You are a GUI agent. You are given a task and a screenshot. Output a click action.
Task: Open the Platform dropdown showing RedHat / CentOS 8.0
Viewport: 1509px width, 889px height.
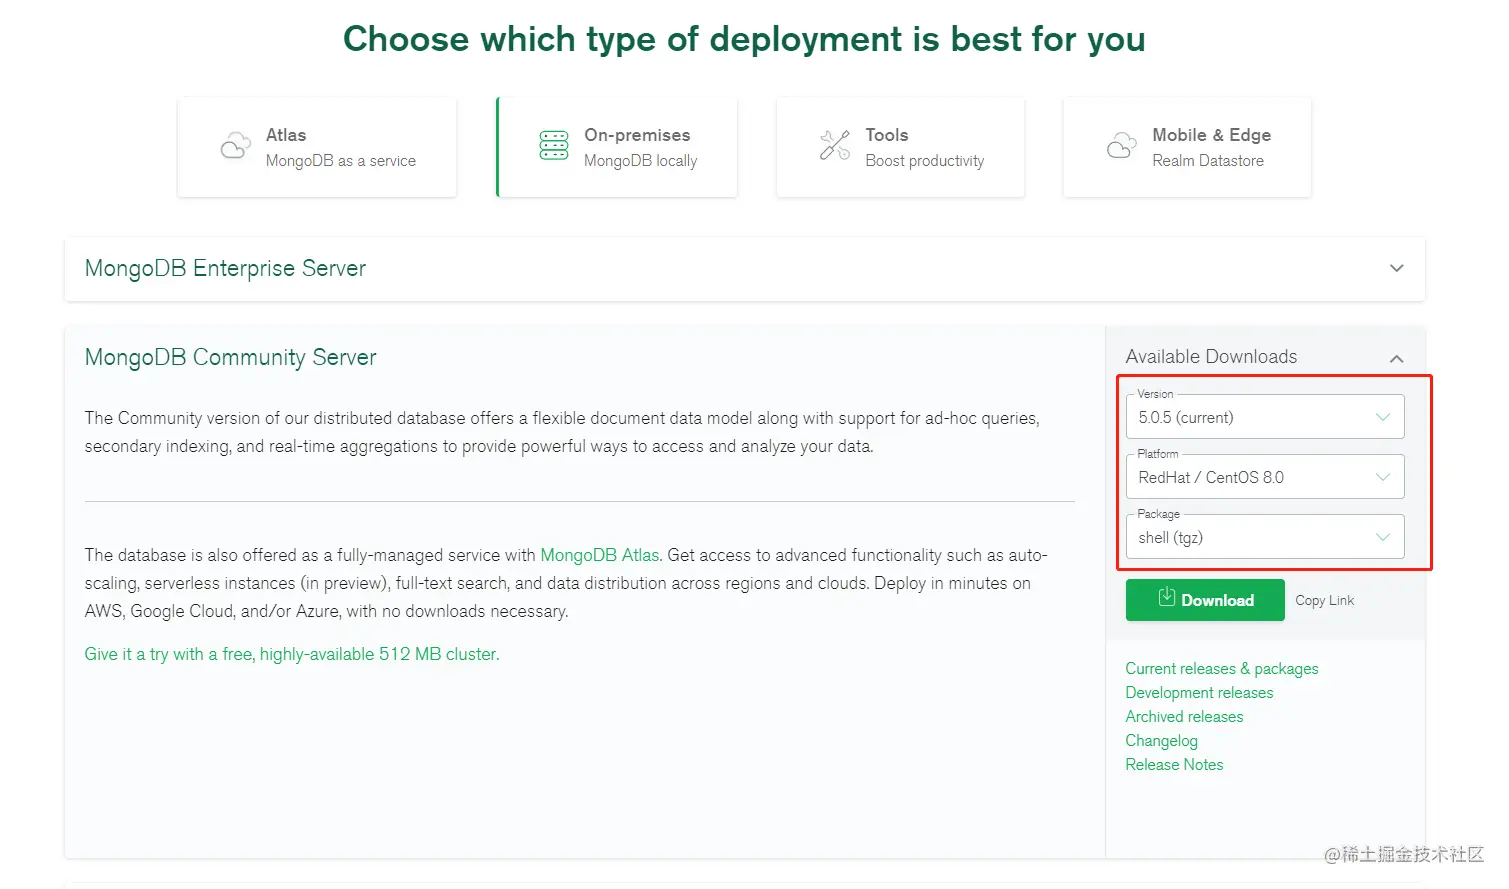click(1264, 478)
